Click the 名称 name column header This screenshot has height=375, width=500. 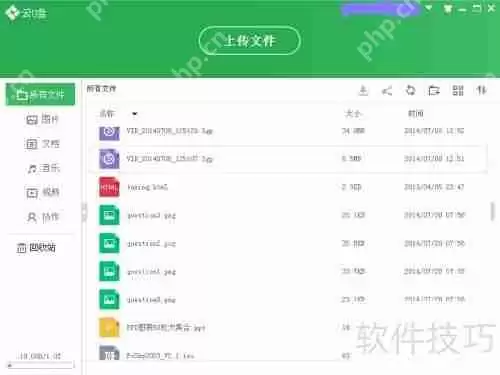(107, 114)
